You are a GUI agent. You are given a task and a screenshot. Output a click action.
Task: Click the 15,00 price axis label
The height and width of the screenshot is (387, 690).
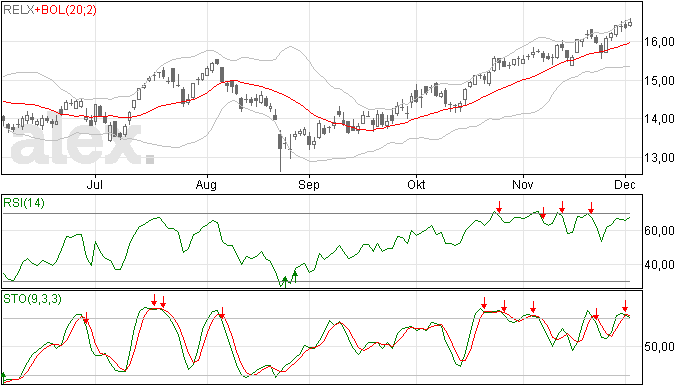tap(659, 81)
